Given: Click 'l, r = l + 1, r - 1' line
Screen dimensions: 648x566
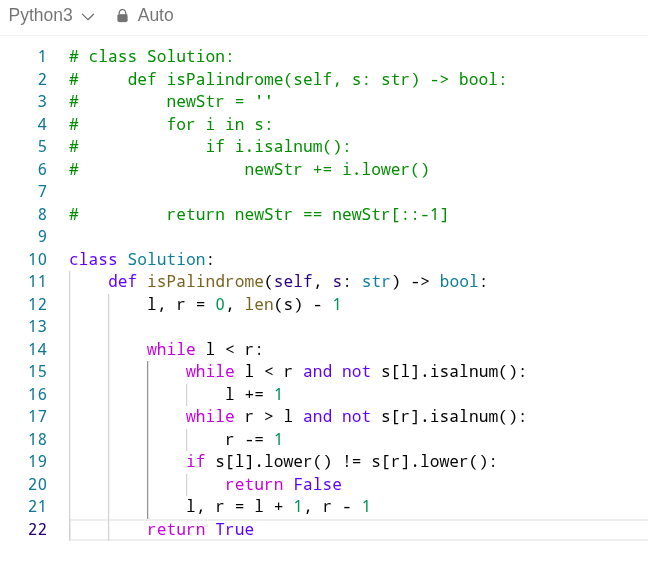Looking at the screenshot, I should [278, 507].
